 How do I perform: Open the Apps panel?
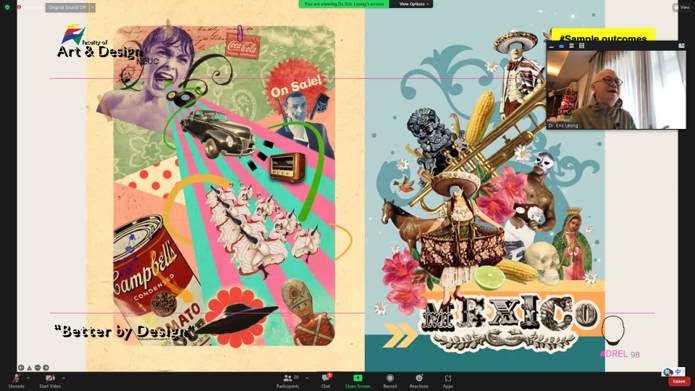[448, 380]
